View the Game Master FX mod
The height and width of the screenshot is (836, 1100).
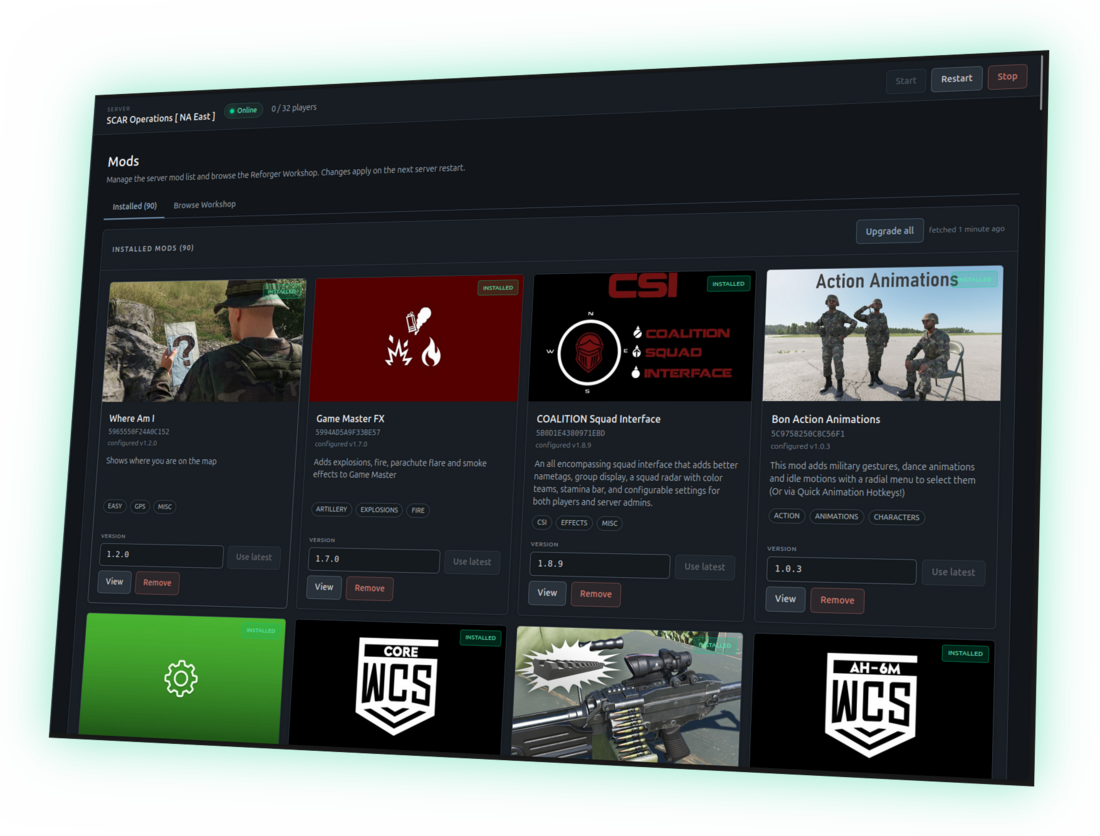coord(323,587)
